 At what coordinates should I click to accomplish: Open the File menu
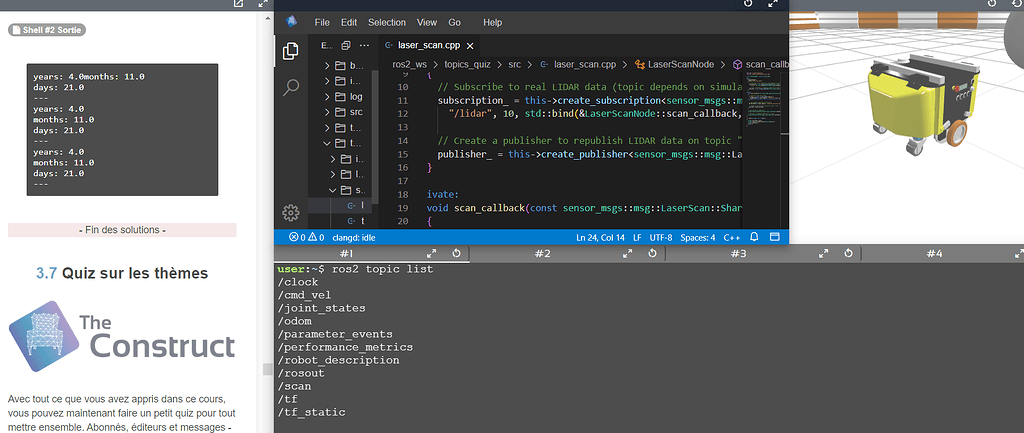(x=322, y=22)
